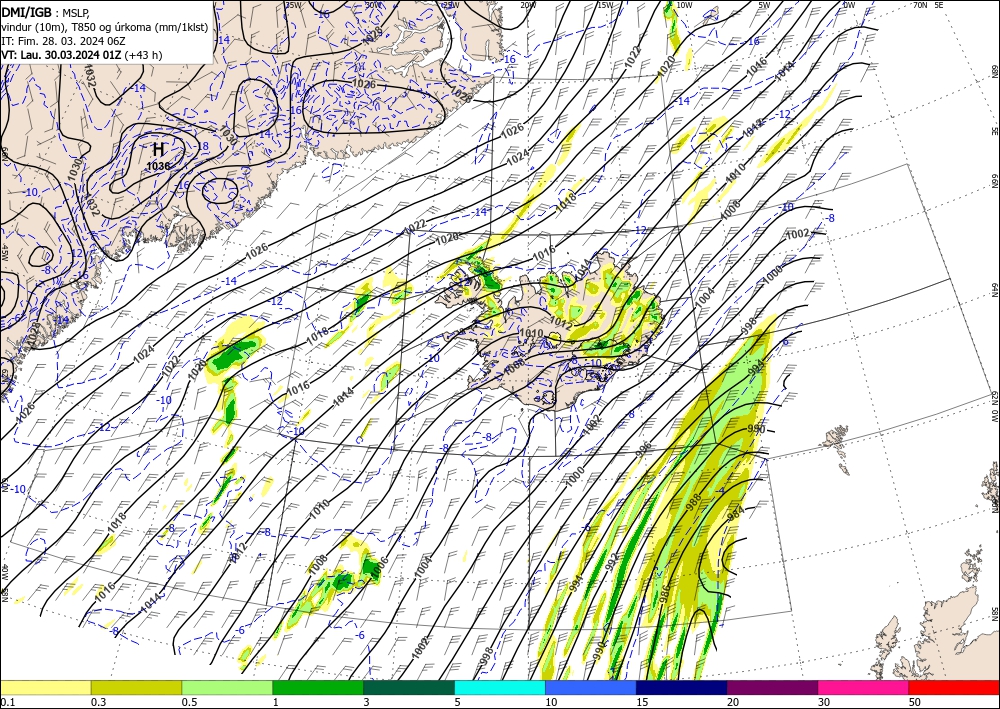Click the legend value label 15
Screen dimensions: 1000x709
click(x=642, y=702)
